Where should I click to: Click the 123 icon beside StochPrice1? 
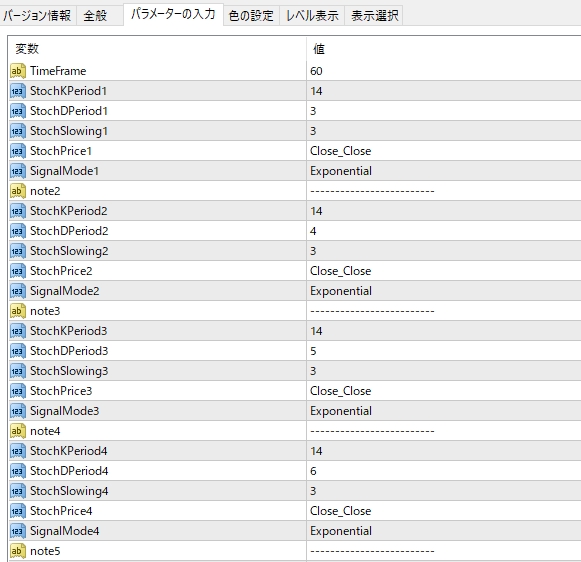[x=18, y=151]
